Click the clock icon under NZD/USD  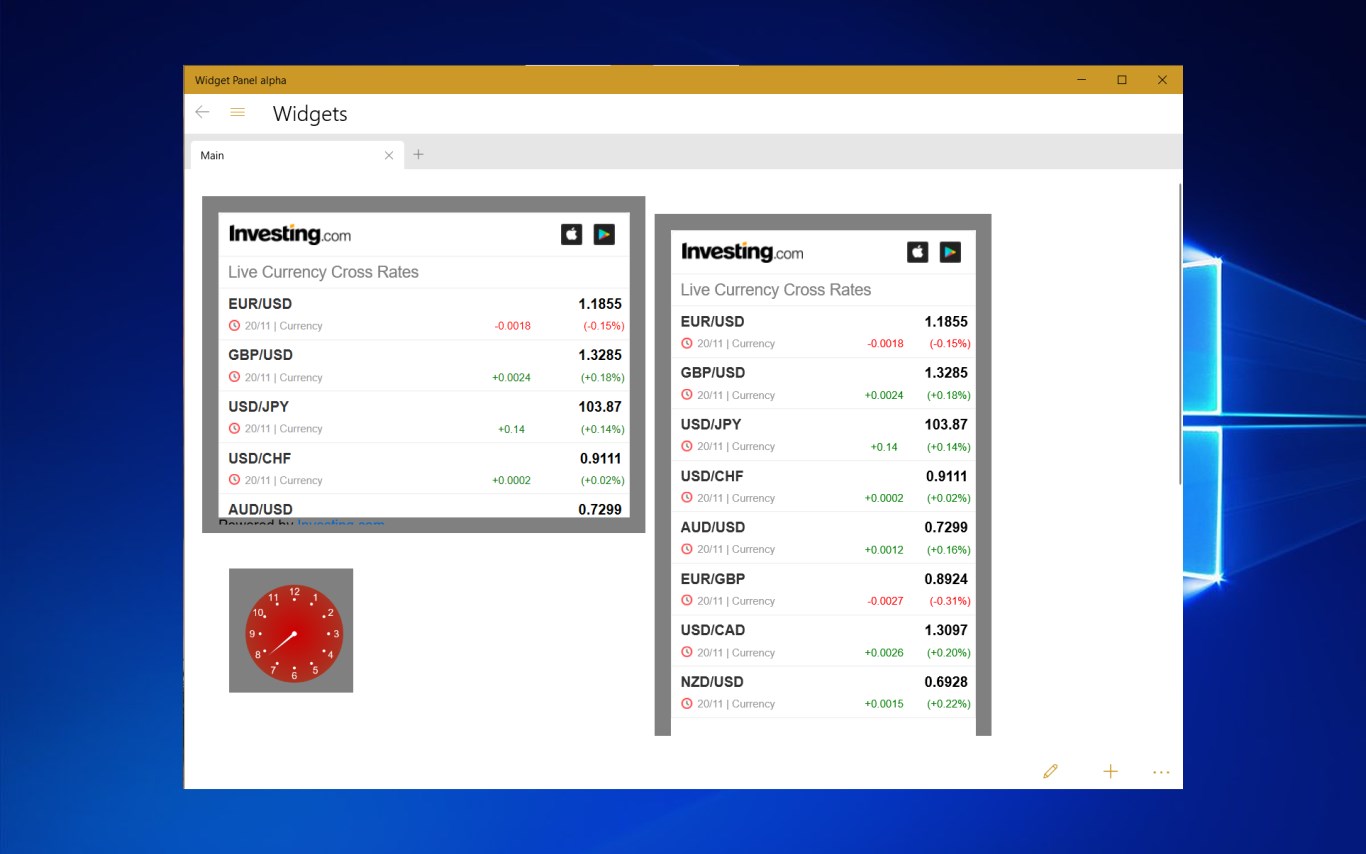(x=687, y=703)
